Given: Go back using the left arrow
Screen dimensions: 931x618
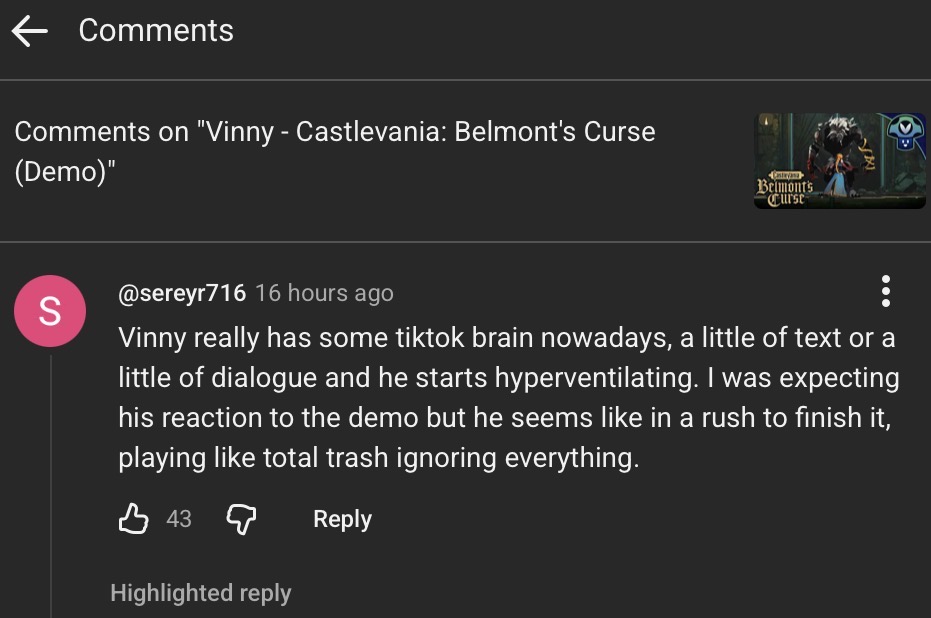Looking at the screenshot, I should click(30, 31).
